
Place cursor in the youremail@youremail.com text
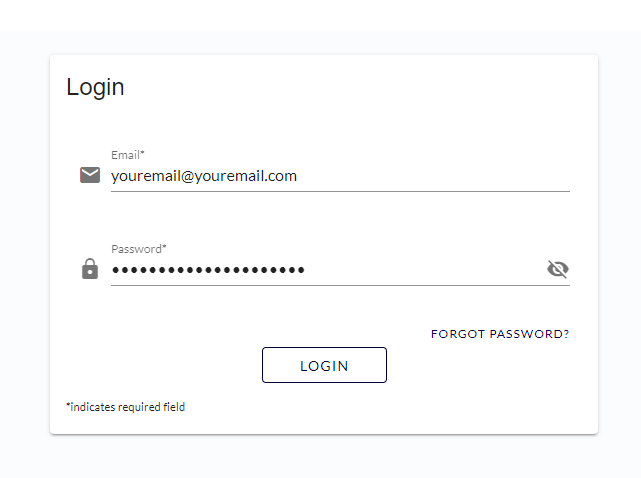204,176
